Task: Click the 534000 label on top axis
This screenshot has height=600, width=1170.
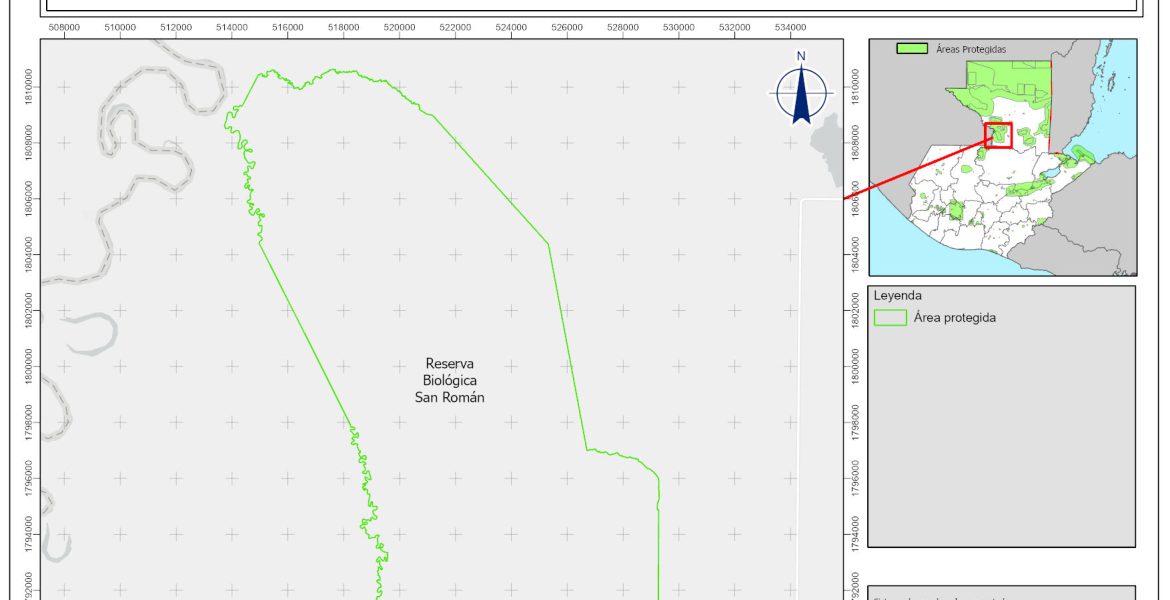Action: 790,27
